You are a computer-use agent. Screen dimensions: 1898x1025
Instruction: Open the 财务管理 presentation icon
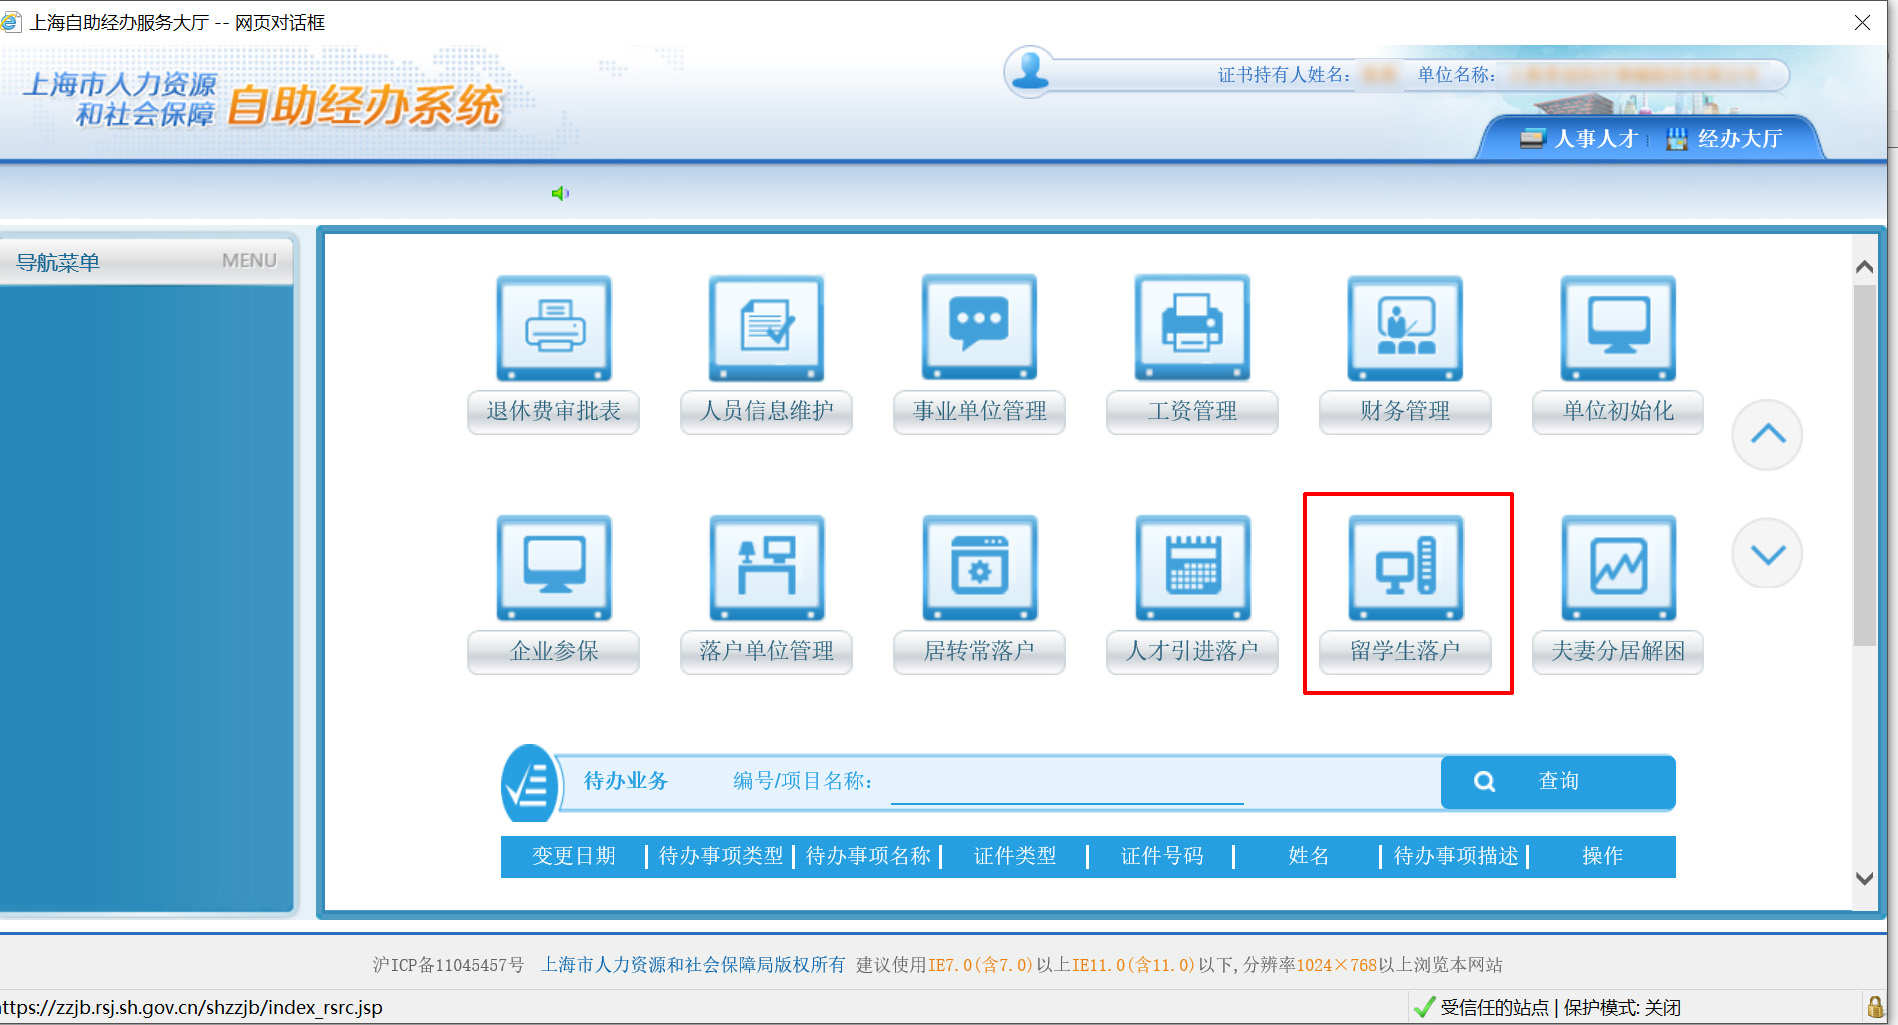[1405, 328]
